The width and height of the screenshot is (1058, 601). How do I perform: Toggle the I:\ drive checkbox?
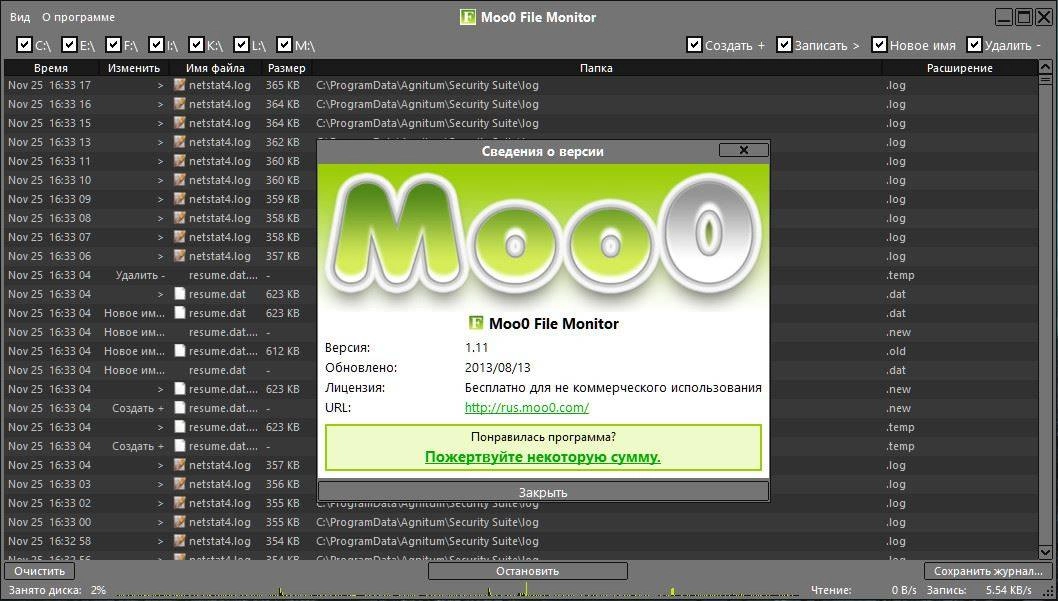[x=156, y=45]
